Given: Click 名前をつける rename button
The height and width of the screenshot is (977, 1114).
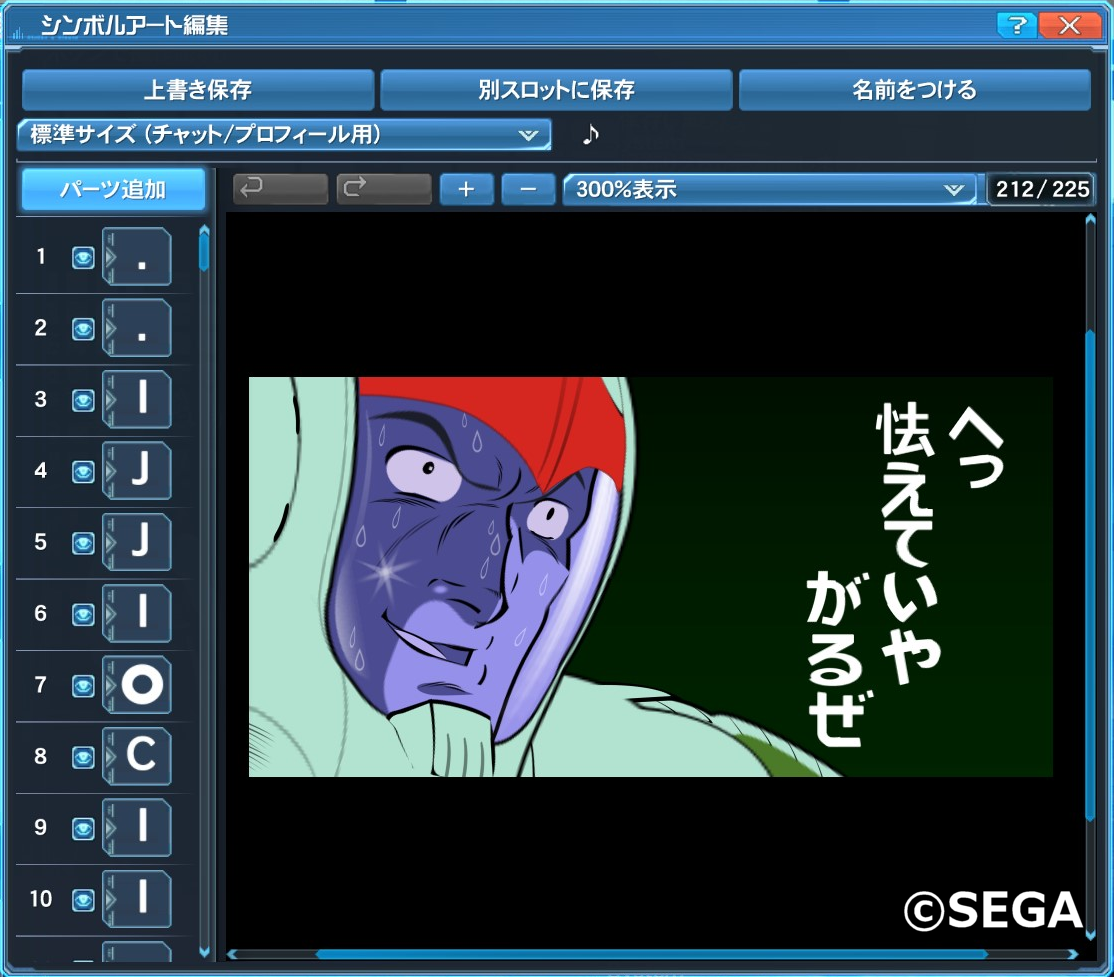Looking at the screenshot, I should (x=914, y=90).
